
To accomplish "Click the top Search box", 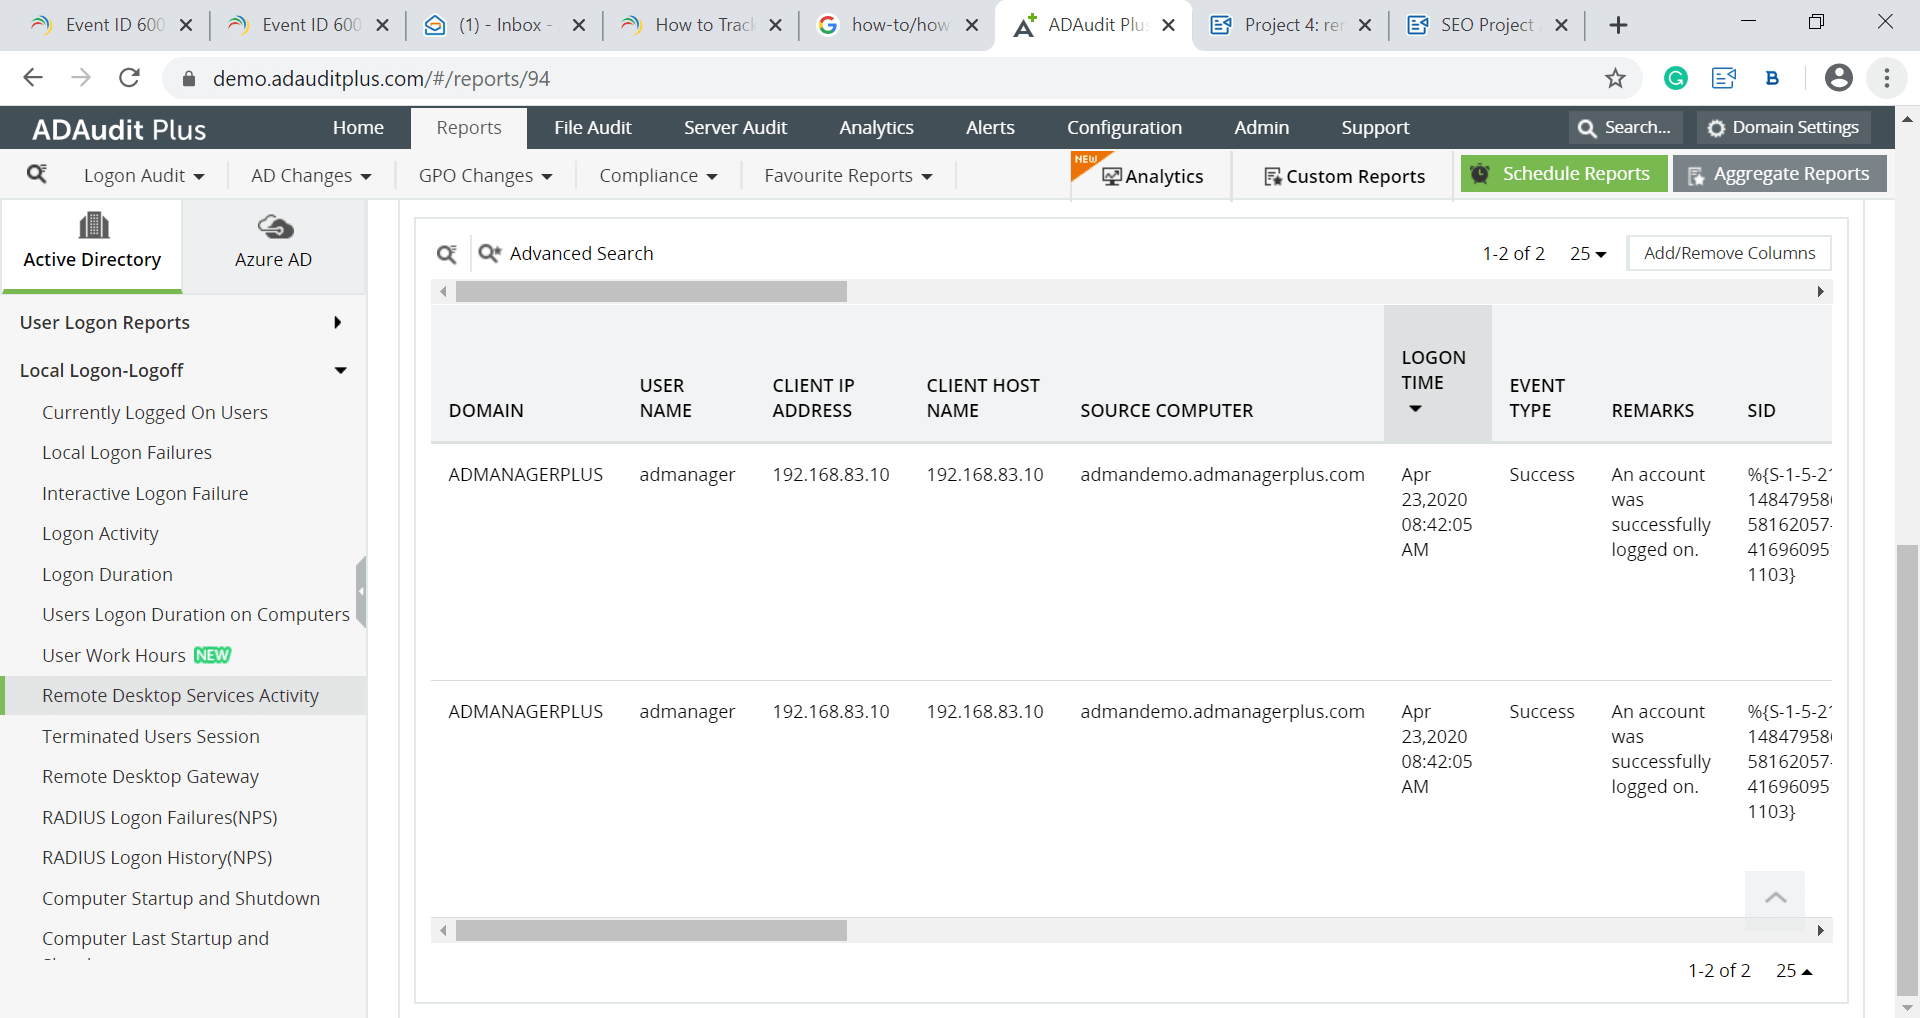I will [1625, 128].
